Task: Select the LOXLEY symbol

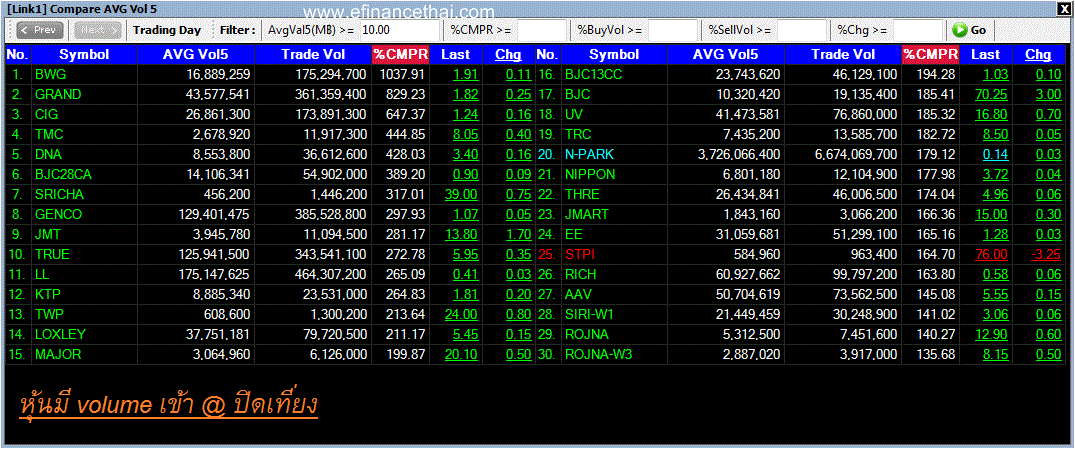Action: [60, 335]
